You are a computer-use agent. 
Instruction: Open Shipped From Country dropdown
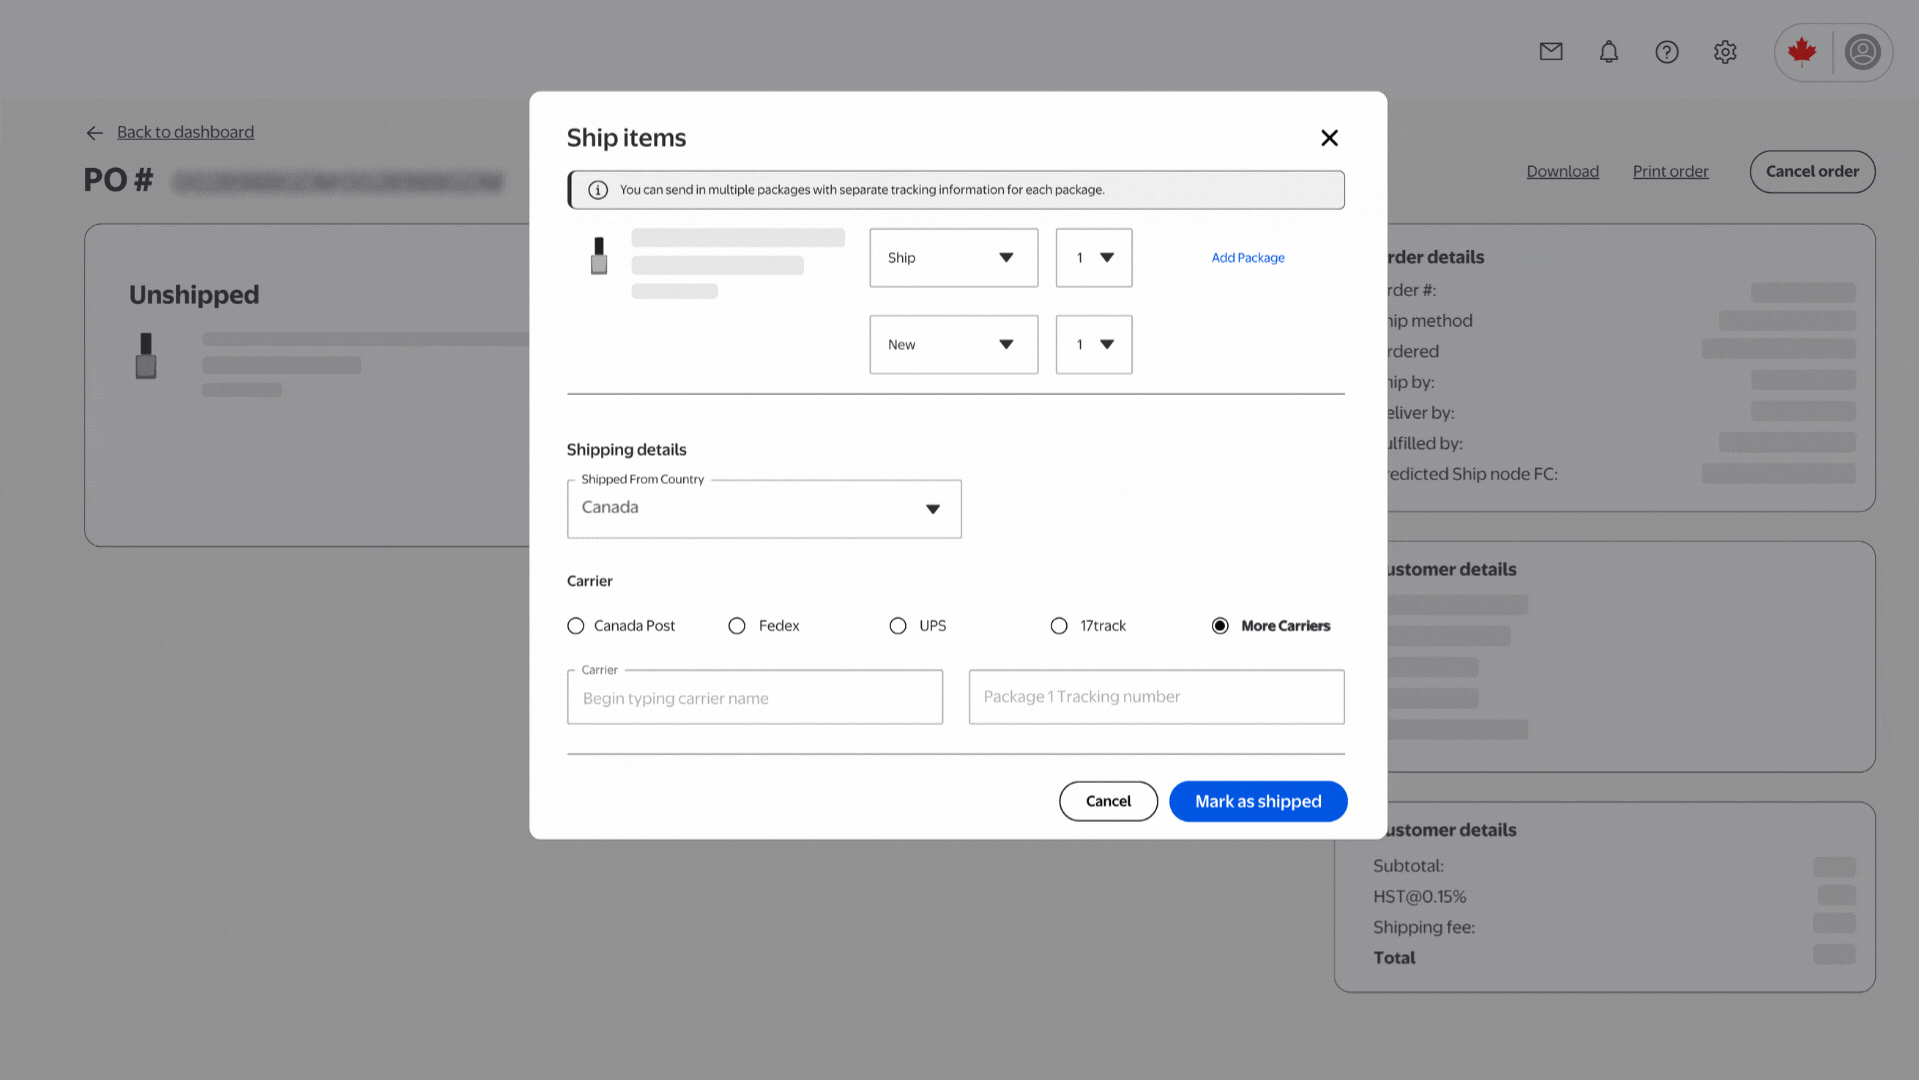point(764,509)
